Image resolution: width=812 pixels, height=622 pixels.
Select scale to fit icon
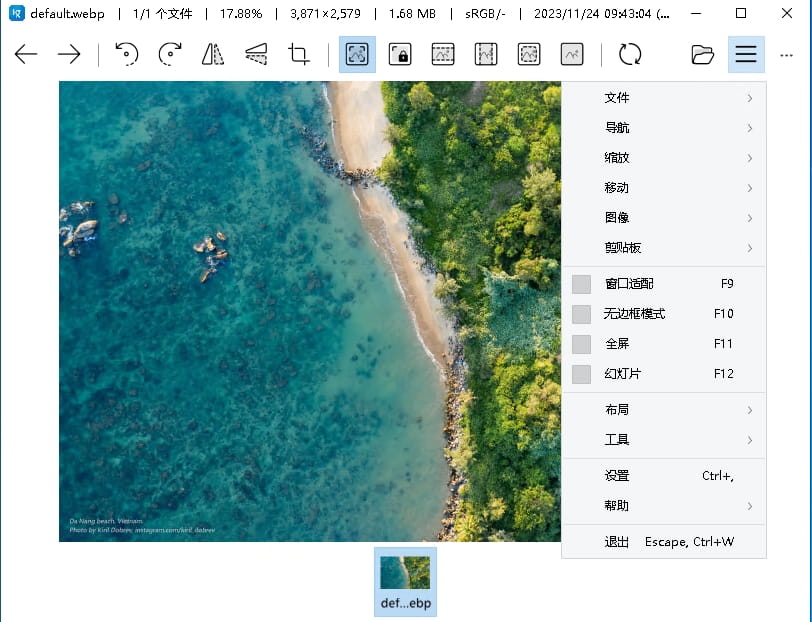[x=529, y=54]
